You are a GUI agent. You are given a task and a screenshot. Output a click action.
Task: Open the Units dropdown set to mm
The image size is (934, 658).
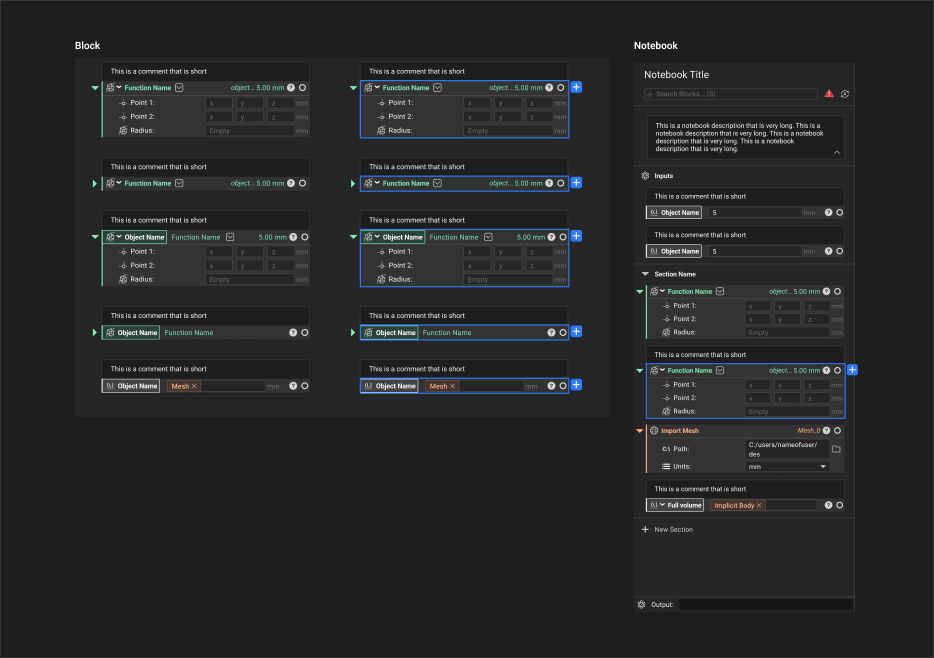788,466
